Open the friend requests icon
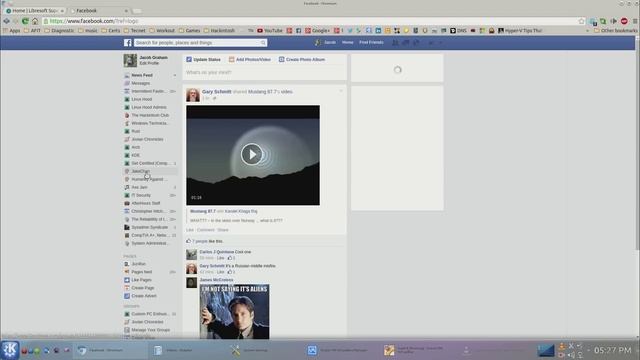The image size is (640, 360). (x=395, y=42)
